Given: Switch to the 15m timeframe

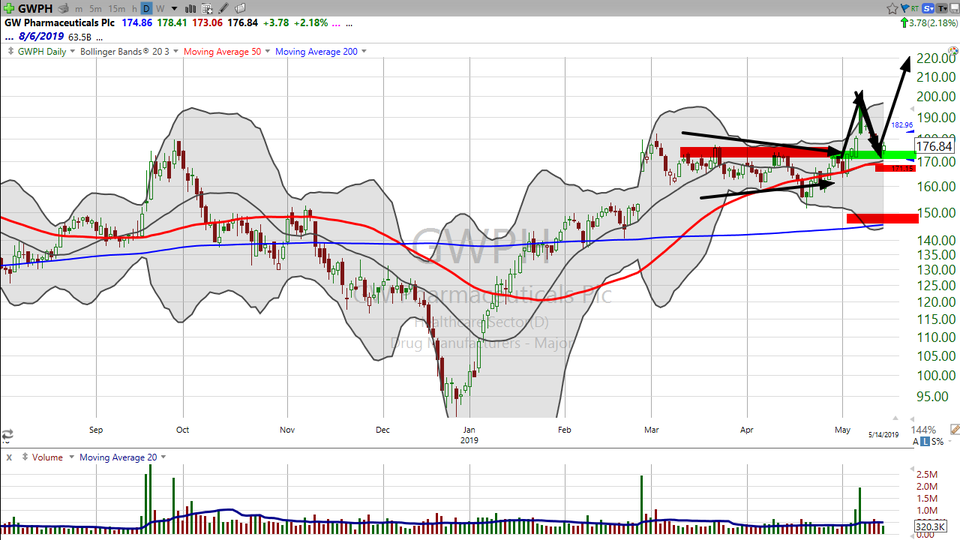Looking at the screenshot, I should tap(116, 9).
